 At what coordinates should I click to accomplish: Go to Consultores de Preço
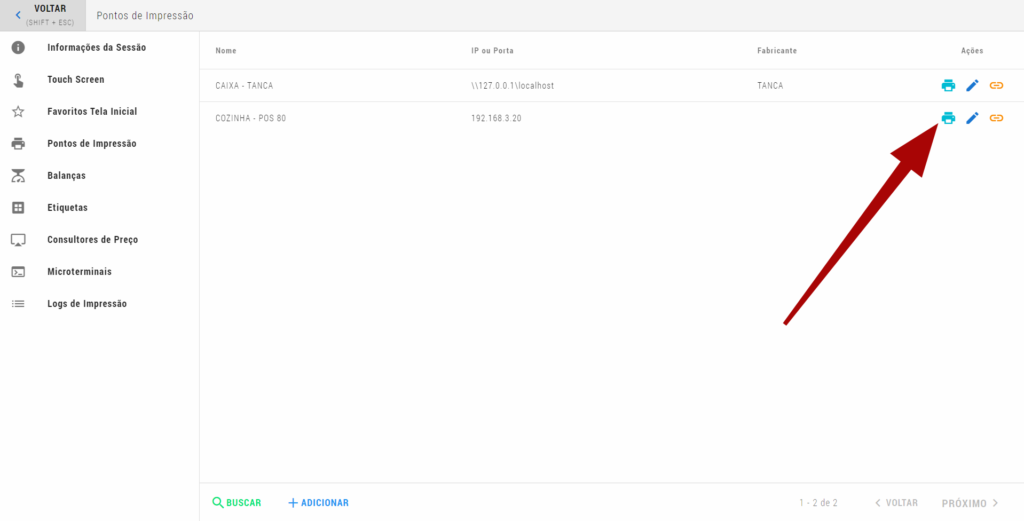pos(92,240)
